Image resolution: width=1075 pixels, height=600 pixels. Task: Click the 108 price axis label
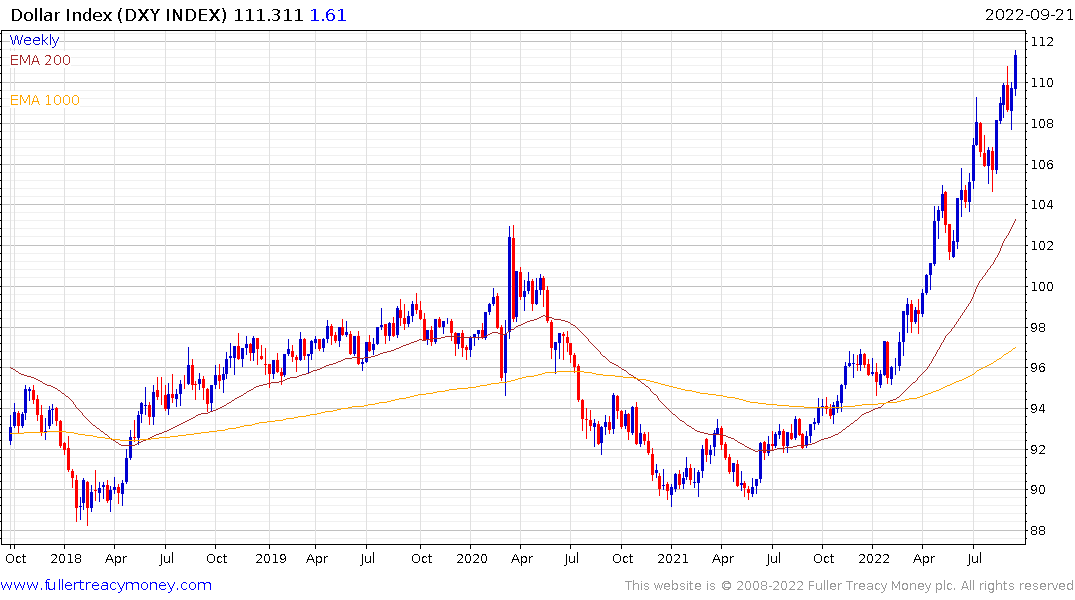point(1042,124)
